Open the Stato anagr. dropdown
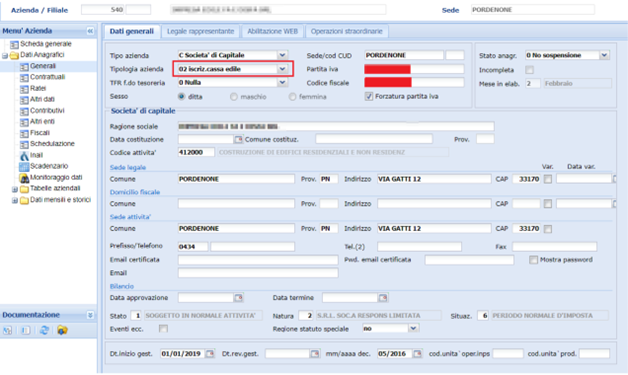The height and width of the screenshot is (375, 628). pos(604,55)
